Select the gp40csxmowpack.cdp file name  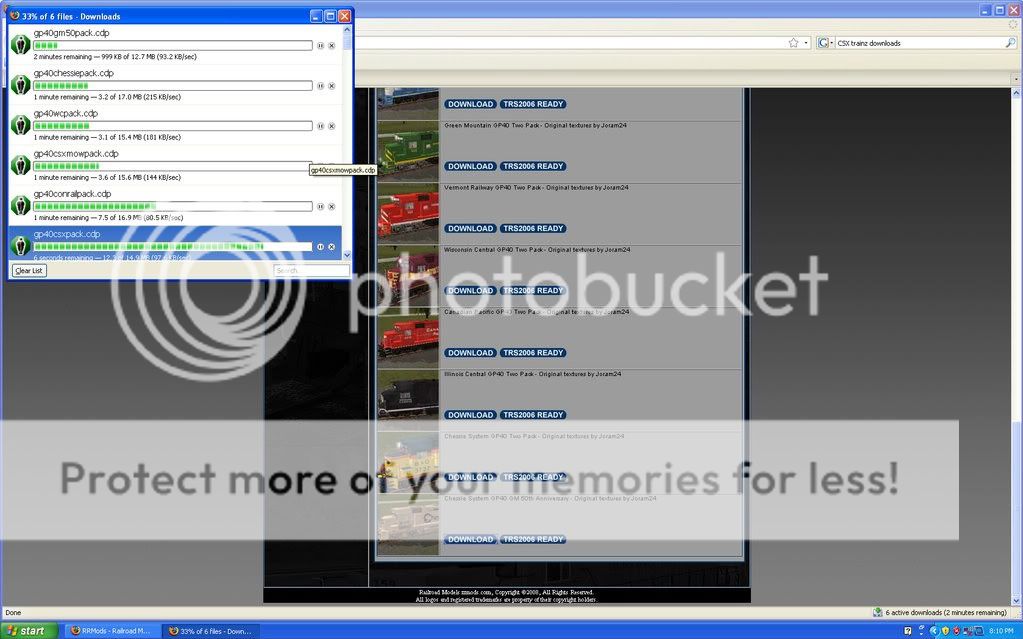tap(76, 154)
